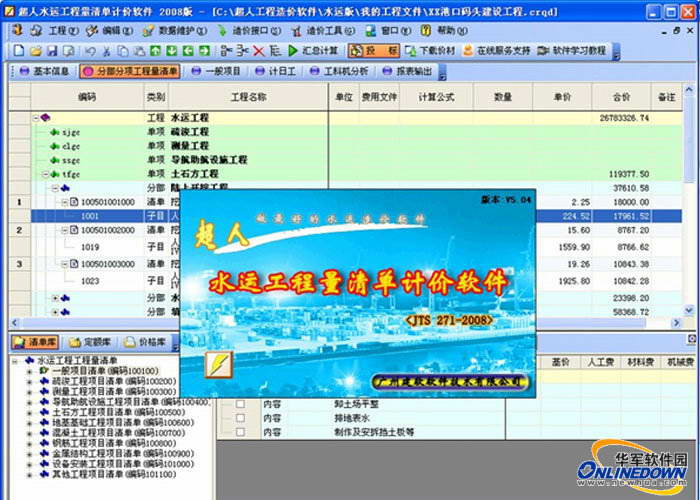Create a new project file from toolbar
Image resolution: width=700 pixels, height=500 pixels.
[x=19, y=51]
